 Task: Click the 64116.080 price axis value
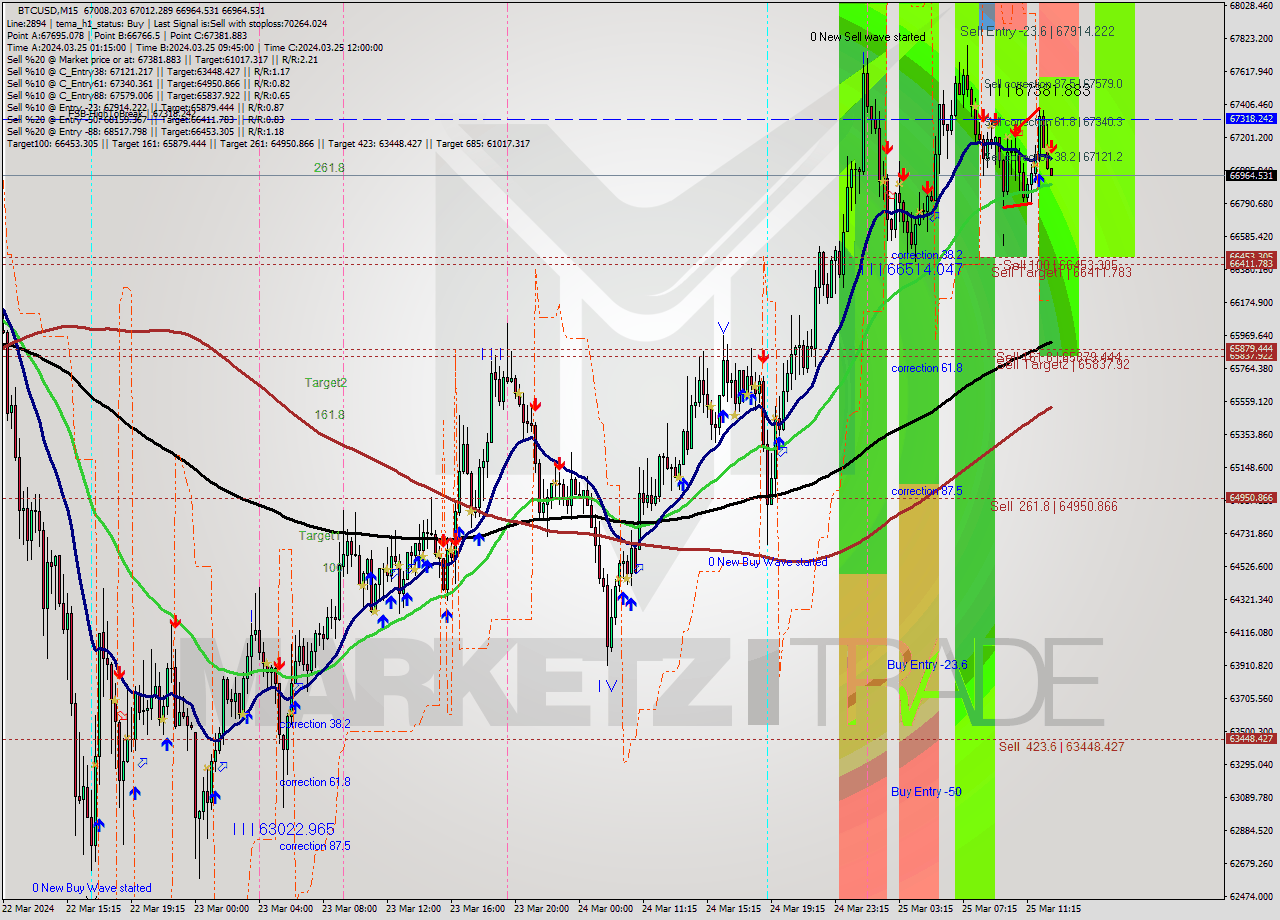coord(1251,632)
